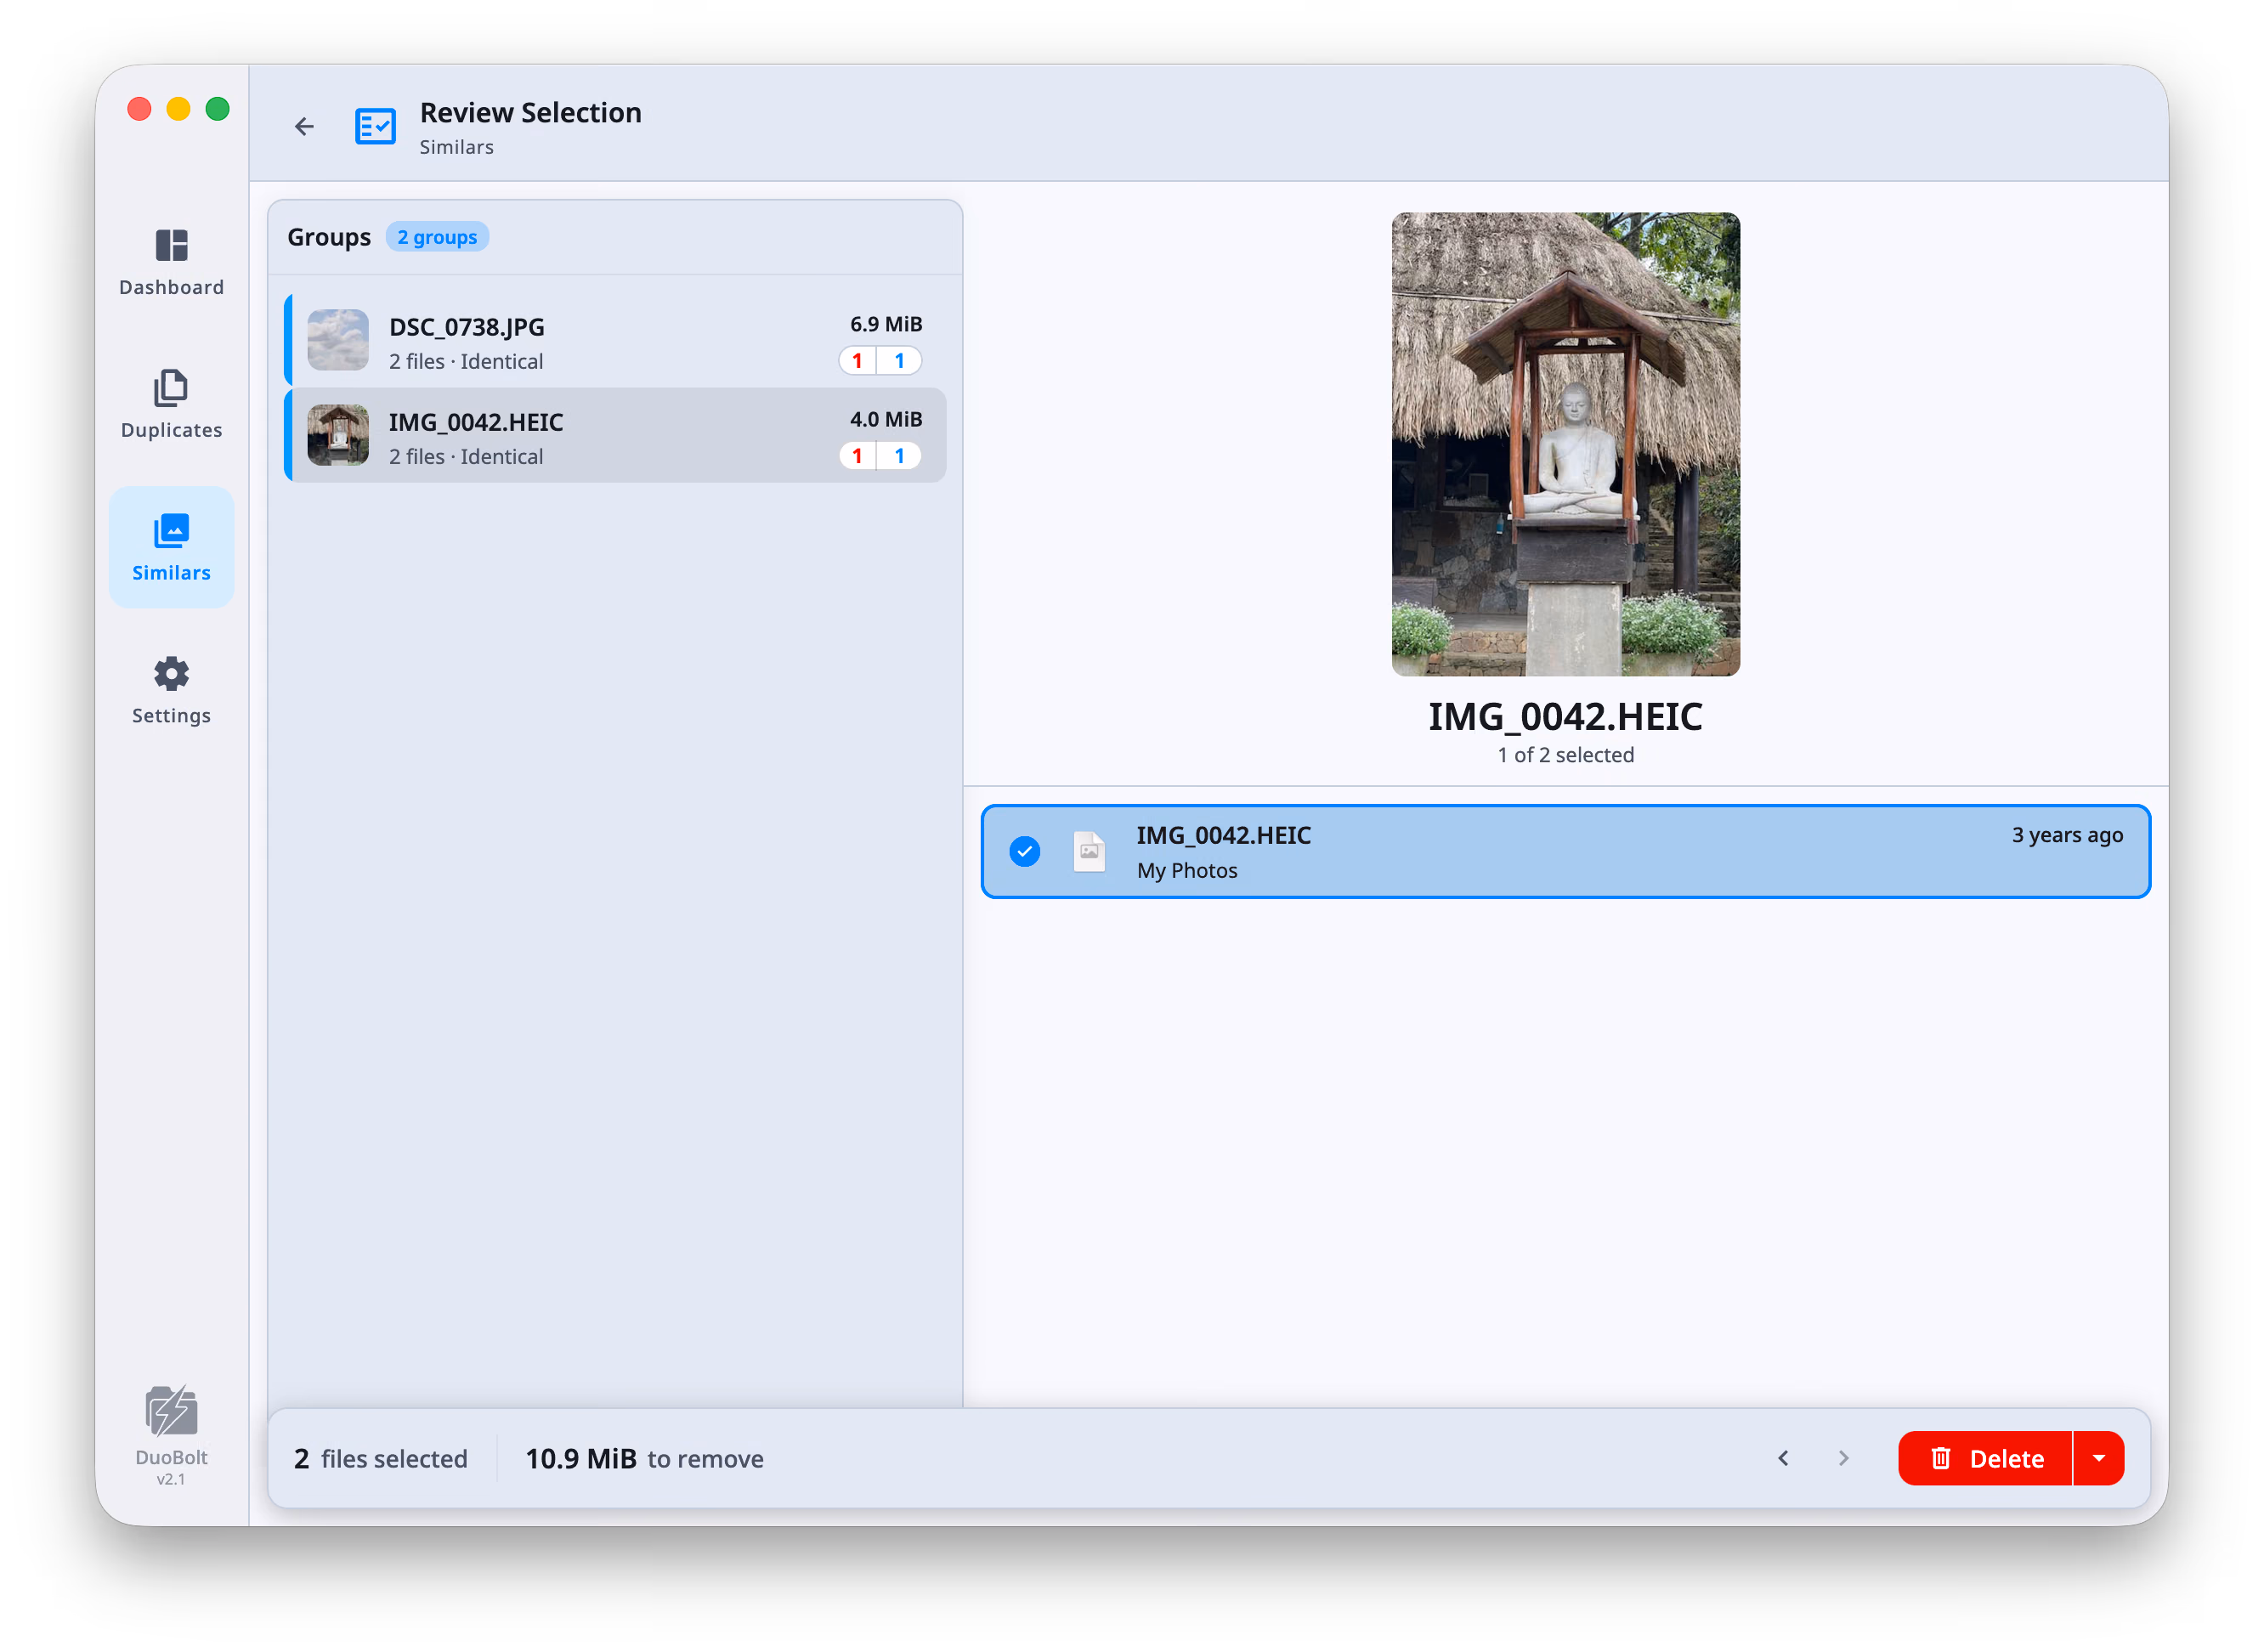Open the large Buddha statue preview image
The width and height of the screenshot is (2264, 1652).
pyautogui.click(x=1565, y=444)
